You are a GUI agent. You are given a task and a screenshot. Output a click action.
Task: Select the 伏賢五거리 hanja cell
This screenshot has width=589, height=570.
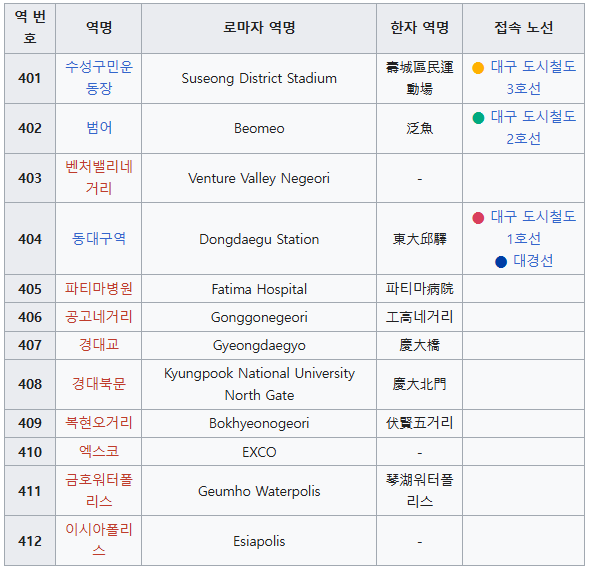point(420,423)
